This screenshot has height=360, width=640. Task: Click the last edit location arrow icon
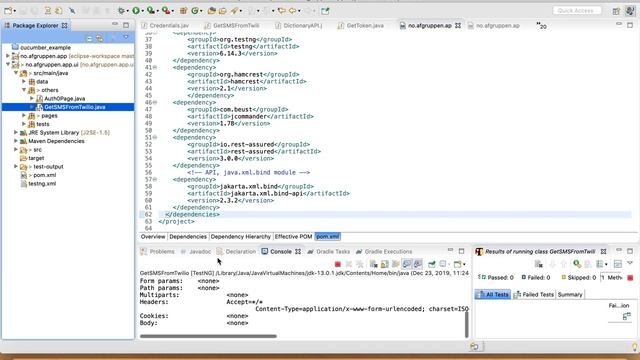point(282,11)
